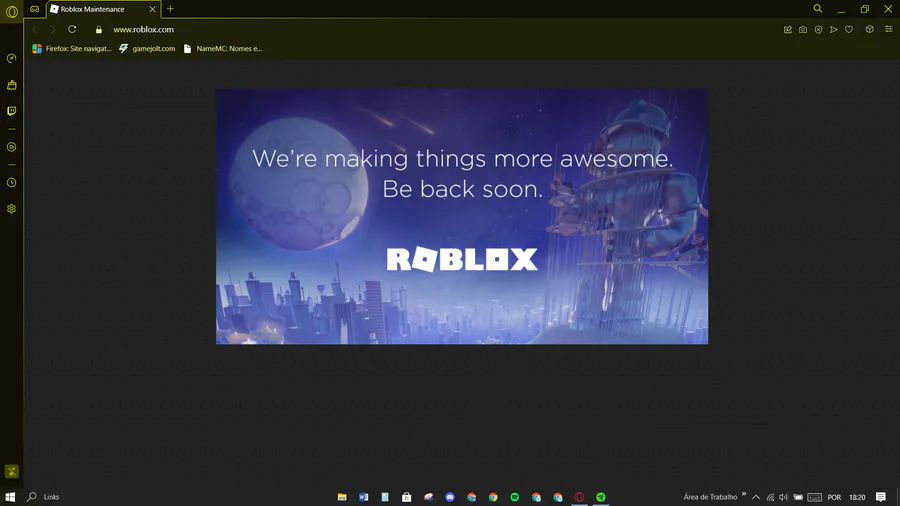Open My Flow send icon
The image size is (900, 506).
(833, 29)
